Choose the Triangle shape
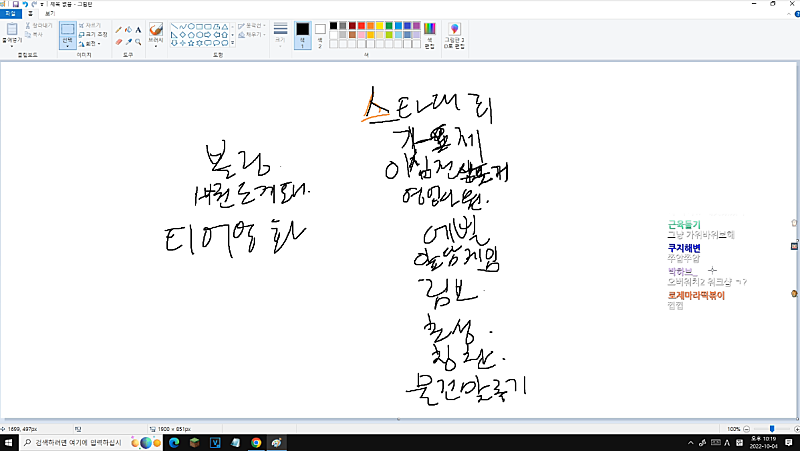The width and height of the screenshot is (800, 451). tap(224, 26)
